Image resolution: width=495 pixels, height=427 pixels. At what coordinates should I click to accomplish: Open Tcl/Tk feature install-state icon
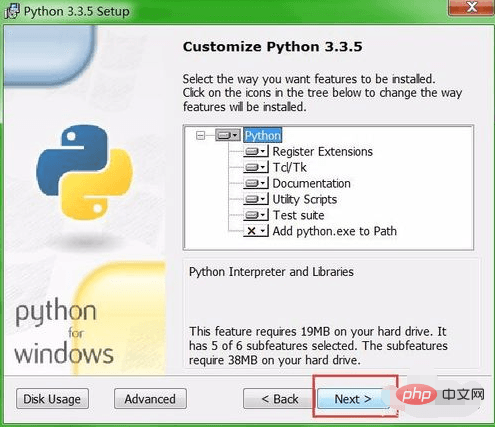[x=256, y=167]
